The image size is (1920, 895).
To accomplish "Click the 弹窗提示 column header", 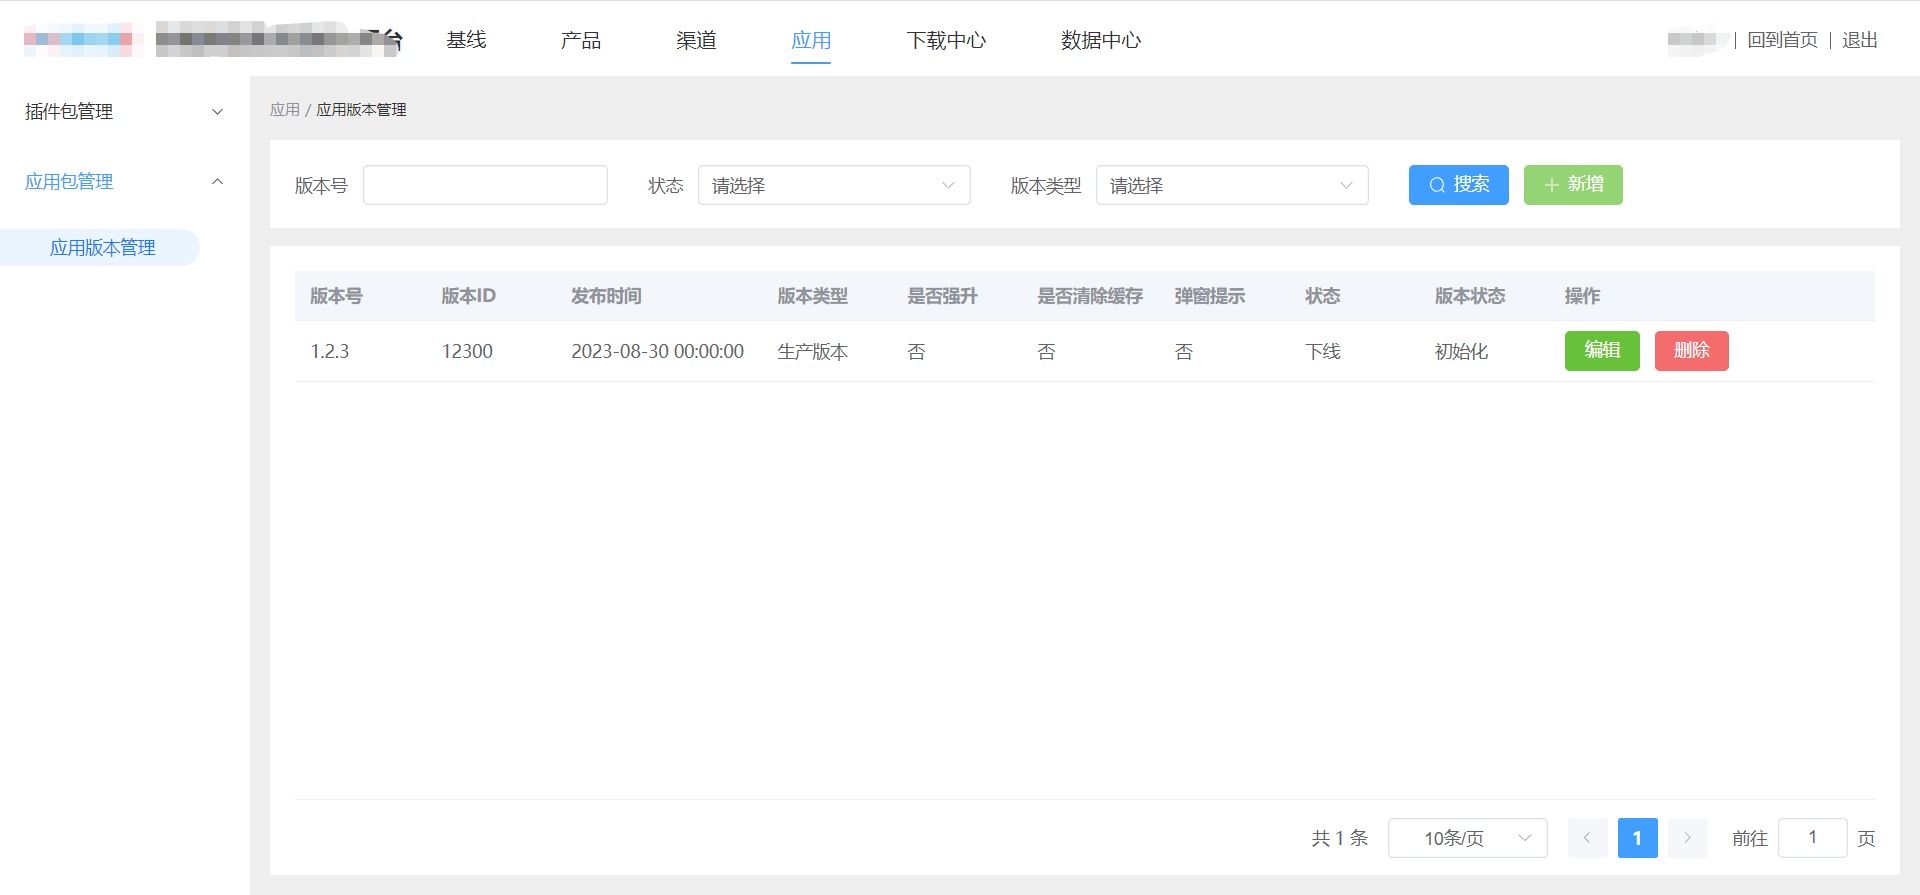I will pyautogui.click(x=1210, y=296).
